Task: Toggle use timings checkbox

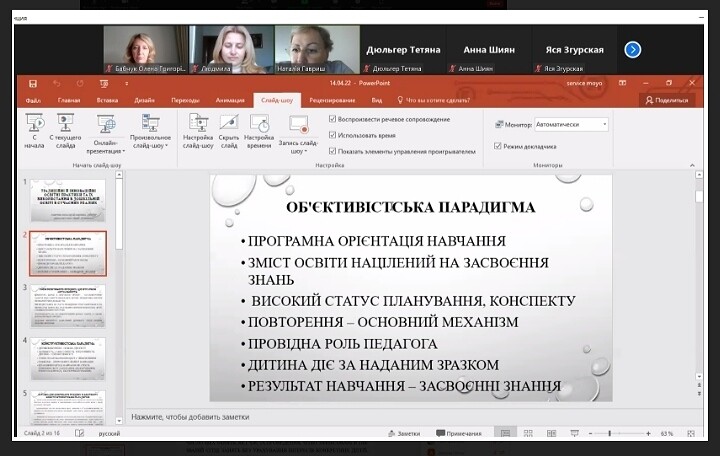Action: 332,135
